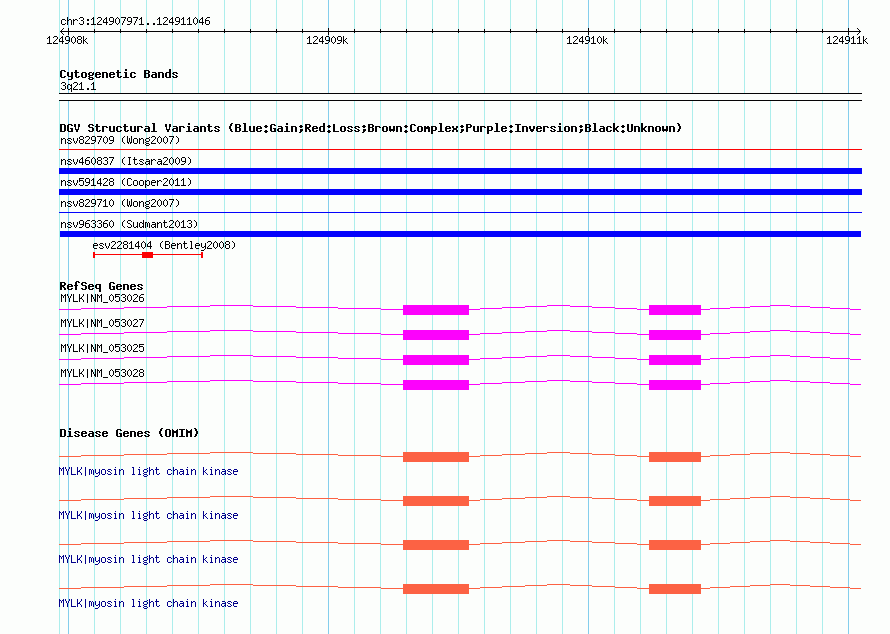890x634 pixels.
Task: Click the MYLK|NM_053026 transcript label
Action: click(x=102, y=299)
